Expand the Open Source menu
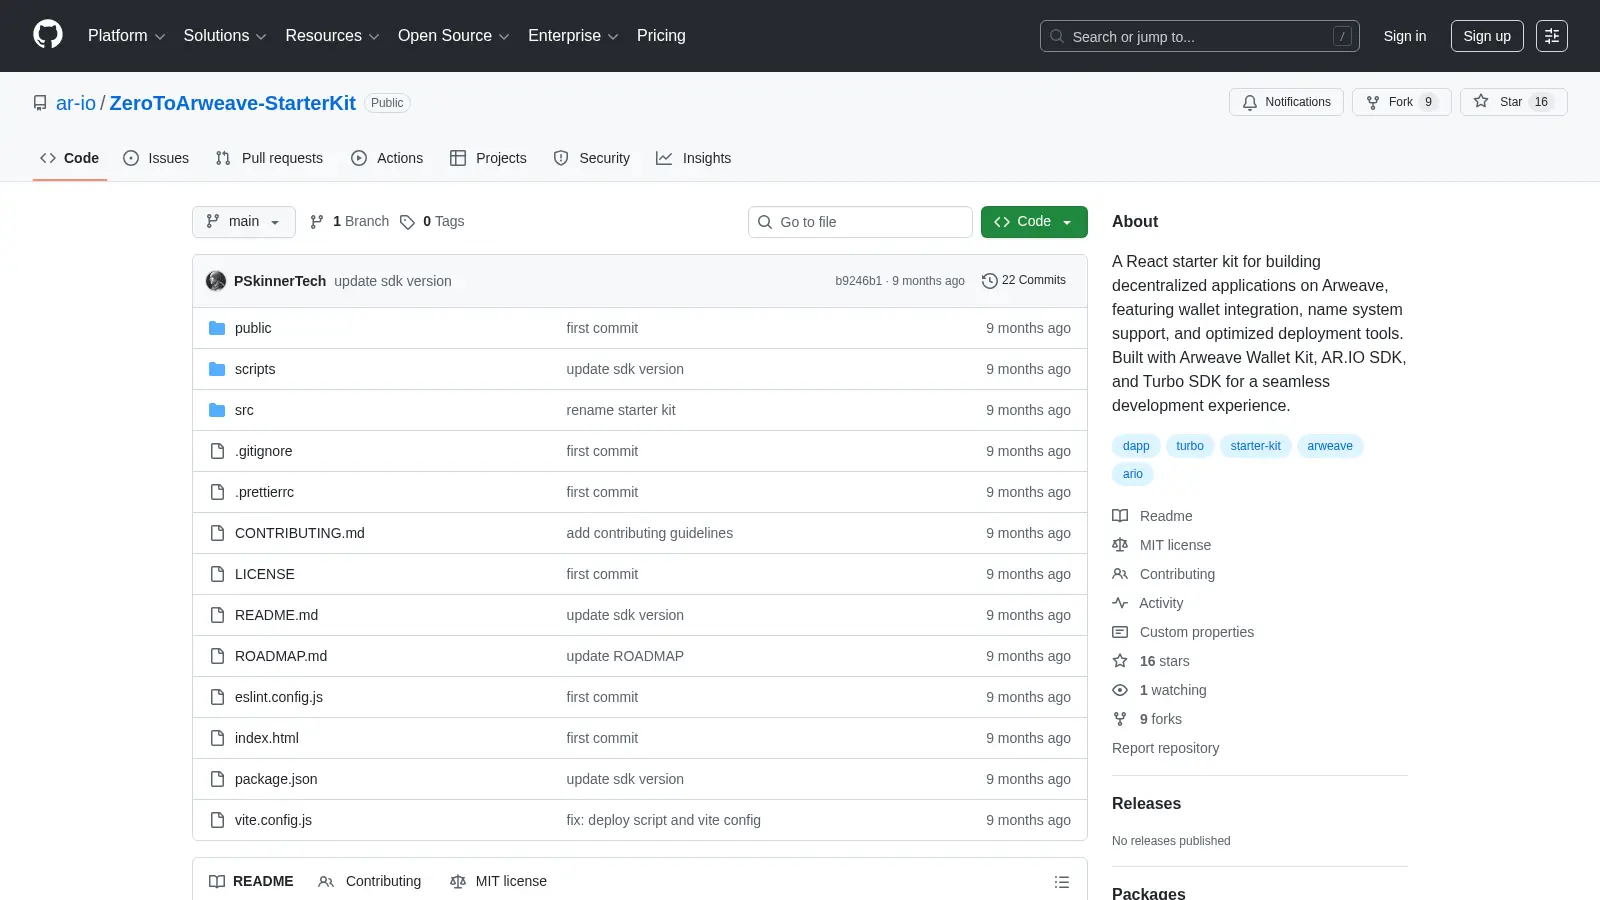The image size is (1600, 900). [453, 36]
